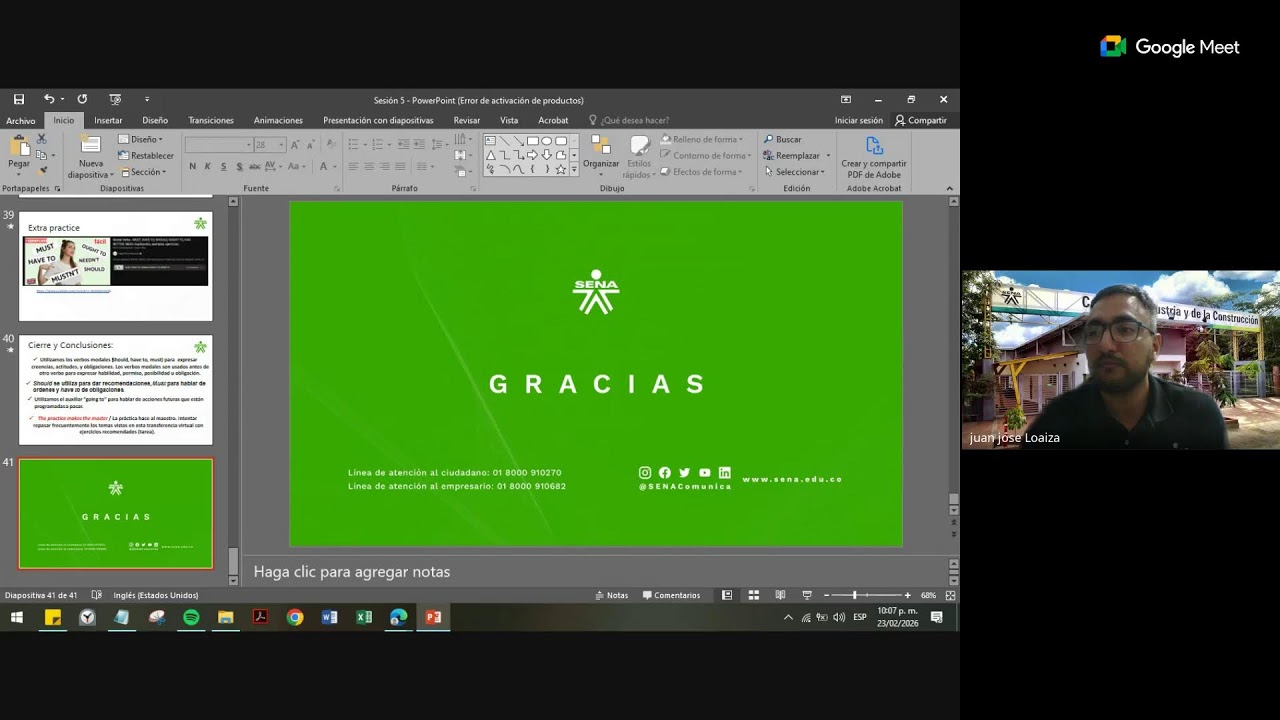Fit the slide to the current window
Image resolution: width=1280 pixels, height=720 pixels.
tap(950, 595)
